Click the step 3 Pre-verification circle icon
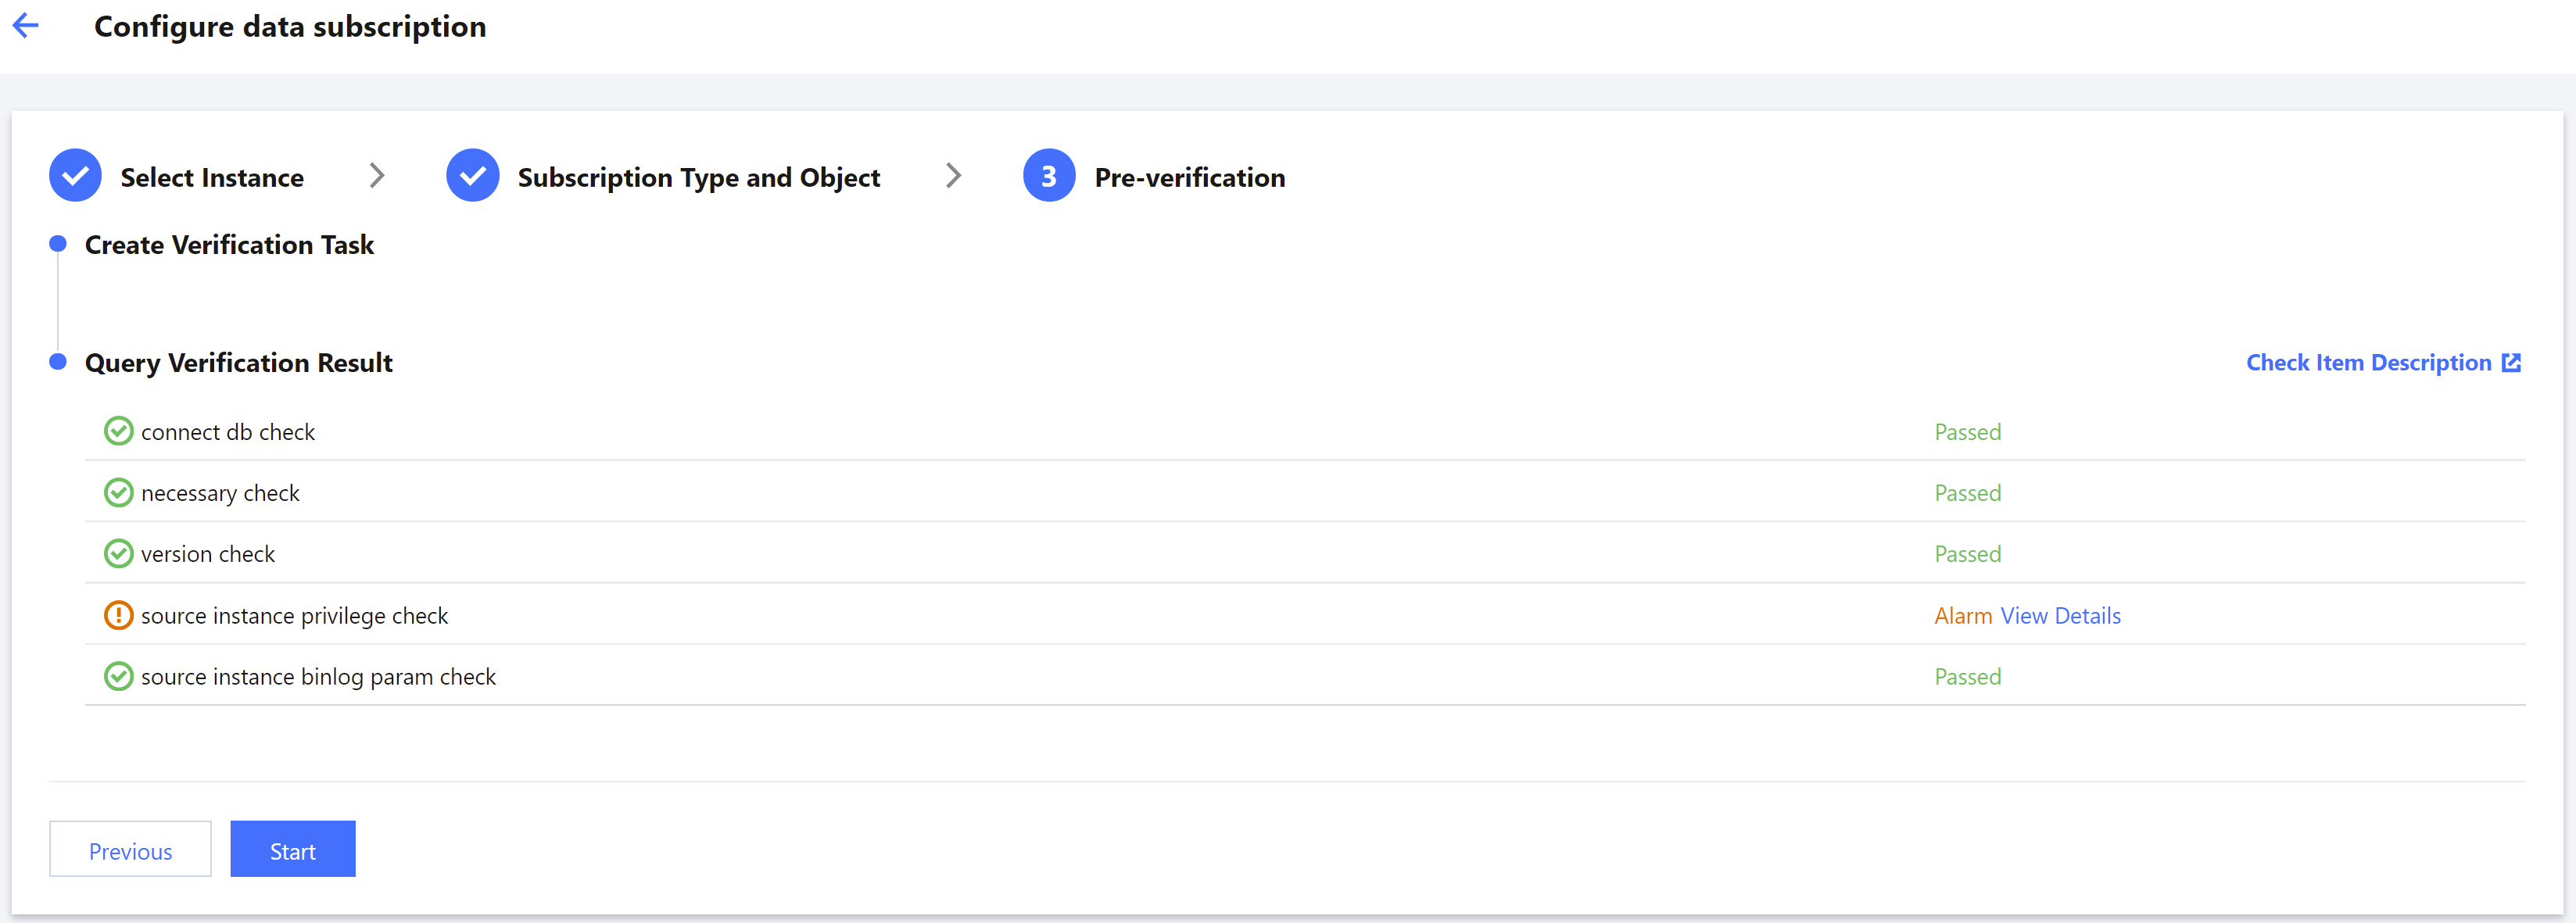Screen dimensions: 2576x923 1048,176
